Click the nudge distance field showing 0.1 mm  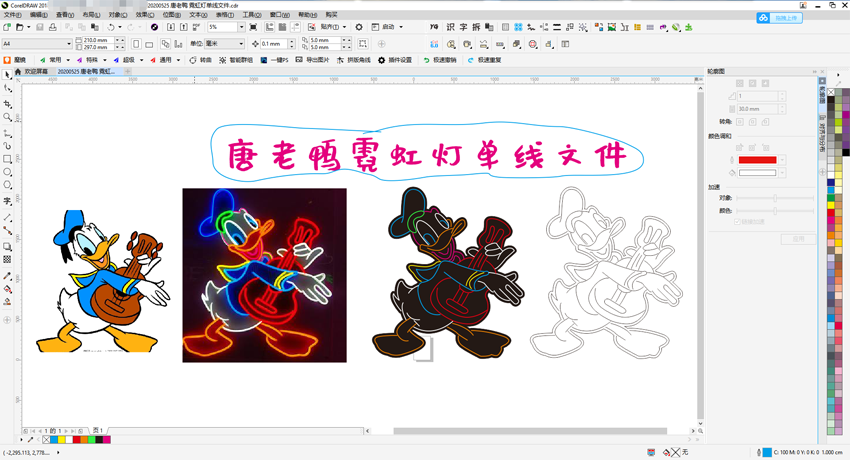click(x=273, y=44)
